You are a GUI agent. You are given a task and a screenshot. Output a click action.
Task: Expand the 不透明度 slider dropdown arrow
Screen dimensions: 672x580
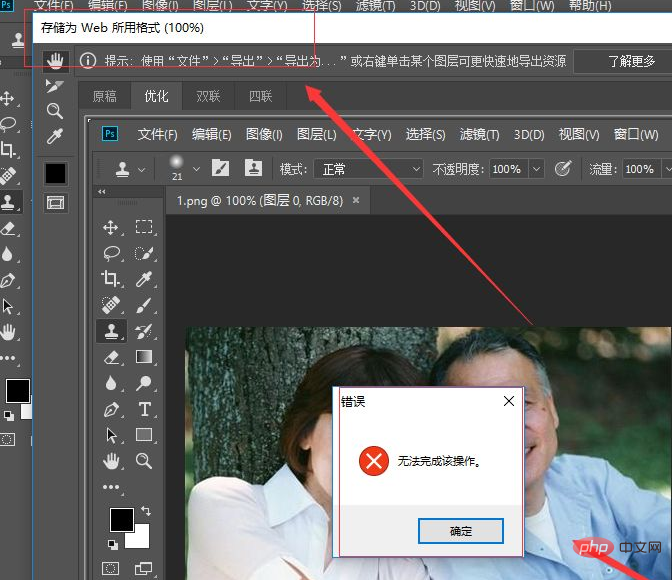[x=536, y=169]
